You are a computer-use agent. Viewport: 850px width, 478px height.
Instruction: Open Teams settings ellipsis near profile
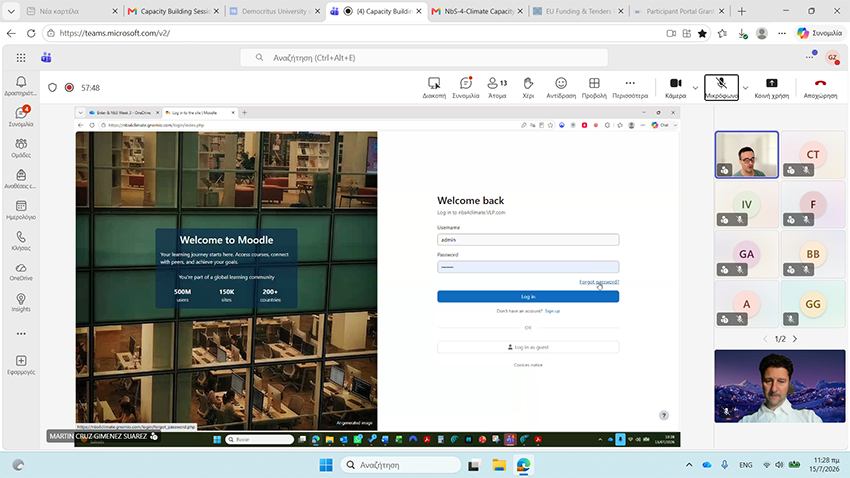809,57
